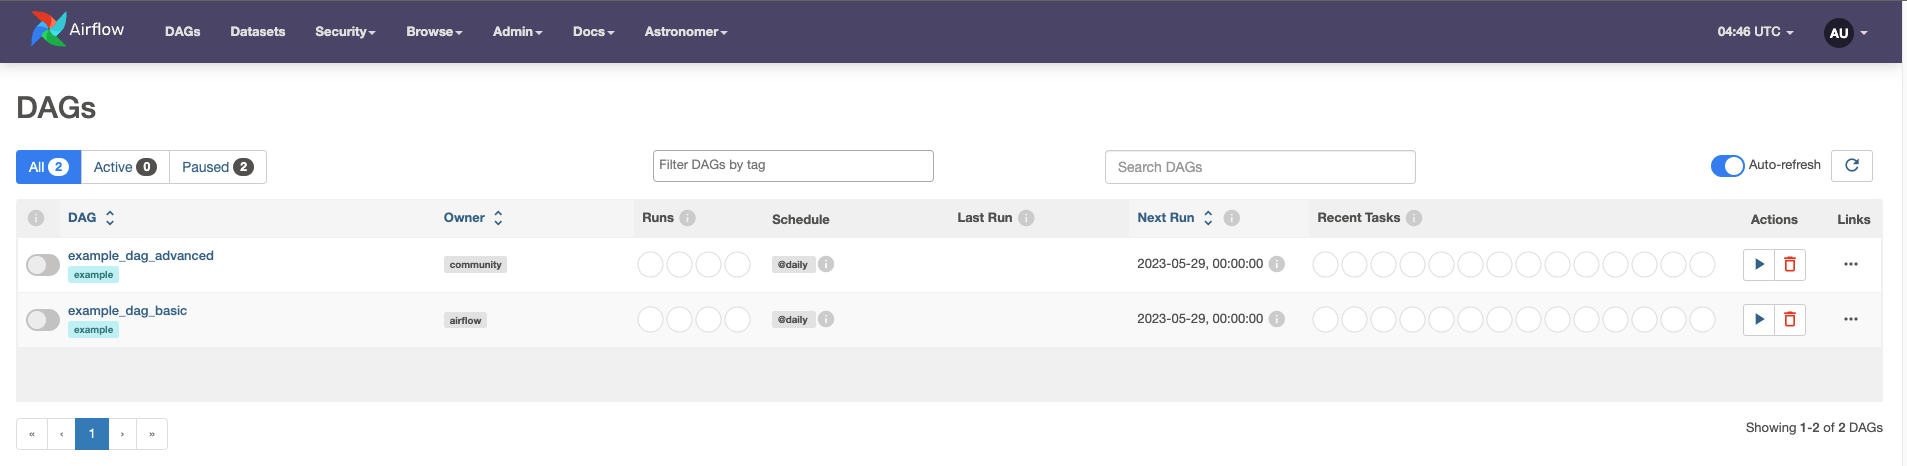Switch to the Paused DAGs tab

[x=217, y=167]
